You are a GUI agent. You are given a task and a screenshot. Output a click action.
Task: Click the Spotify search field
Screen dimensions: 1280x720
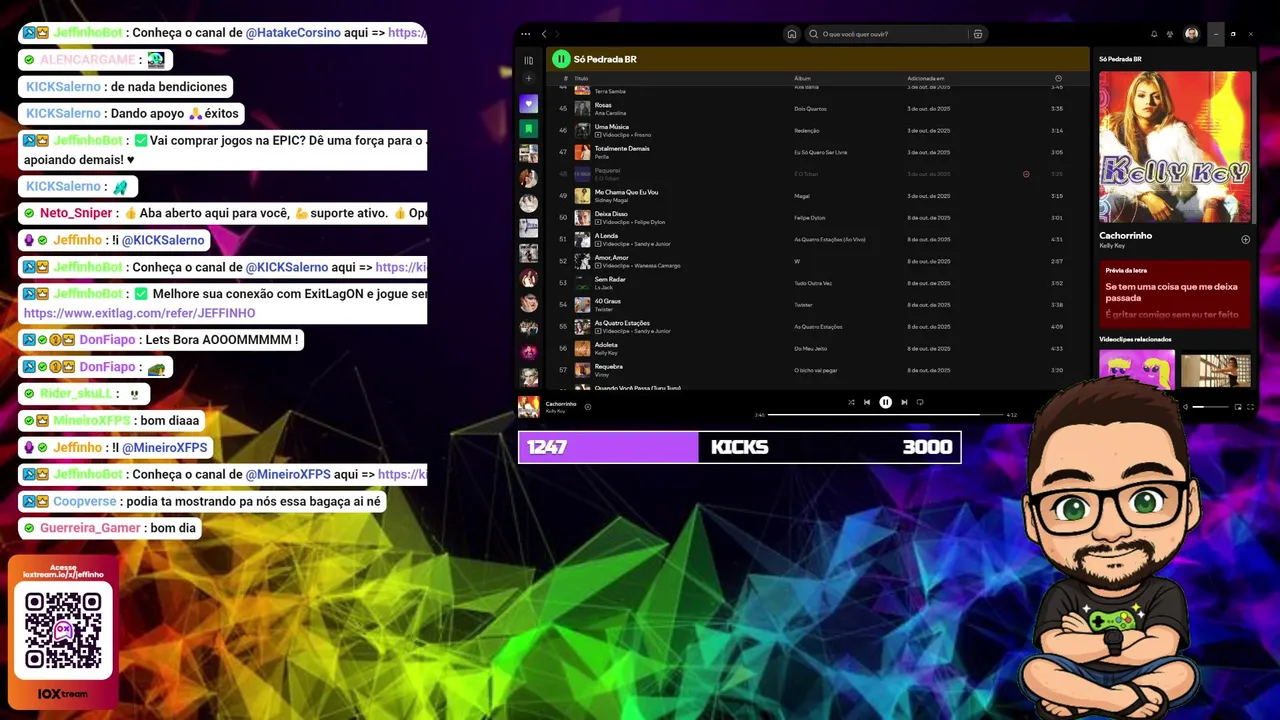(888, 34)
